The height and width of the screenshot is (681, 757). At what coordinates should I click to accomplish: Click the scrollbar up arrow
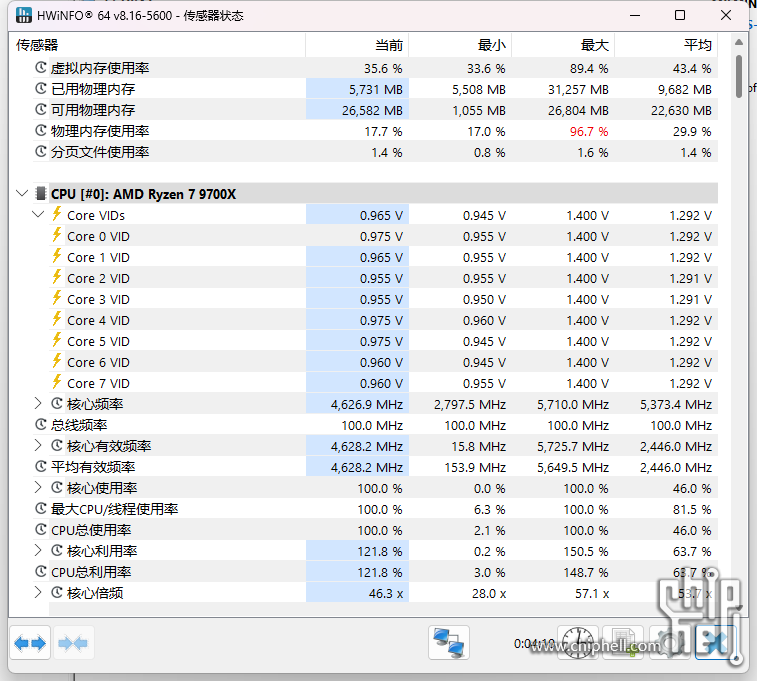point(739,42)
